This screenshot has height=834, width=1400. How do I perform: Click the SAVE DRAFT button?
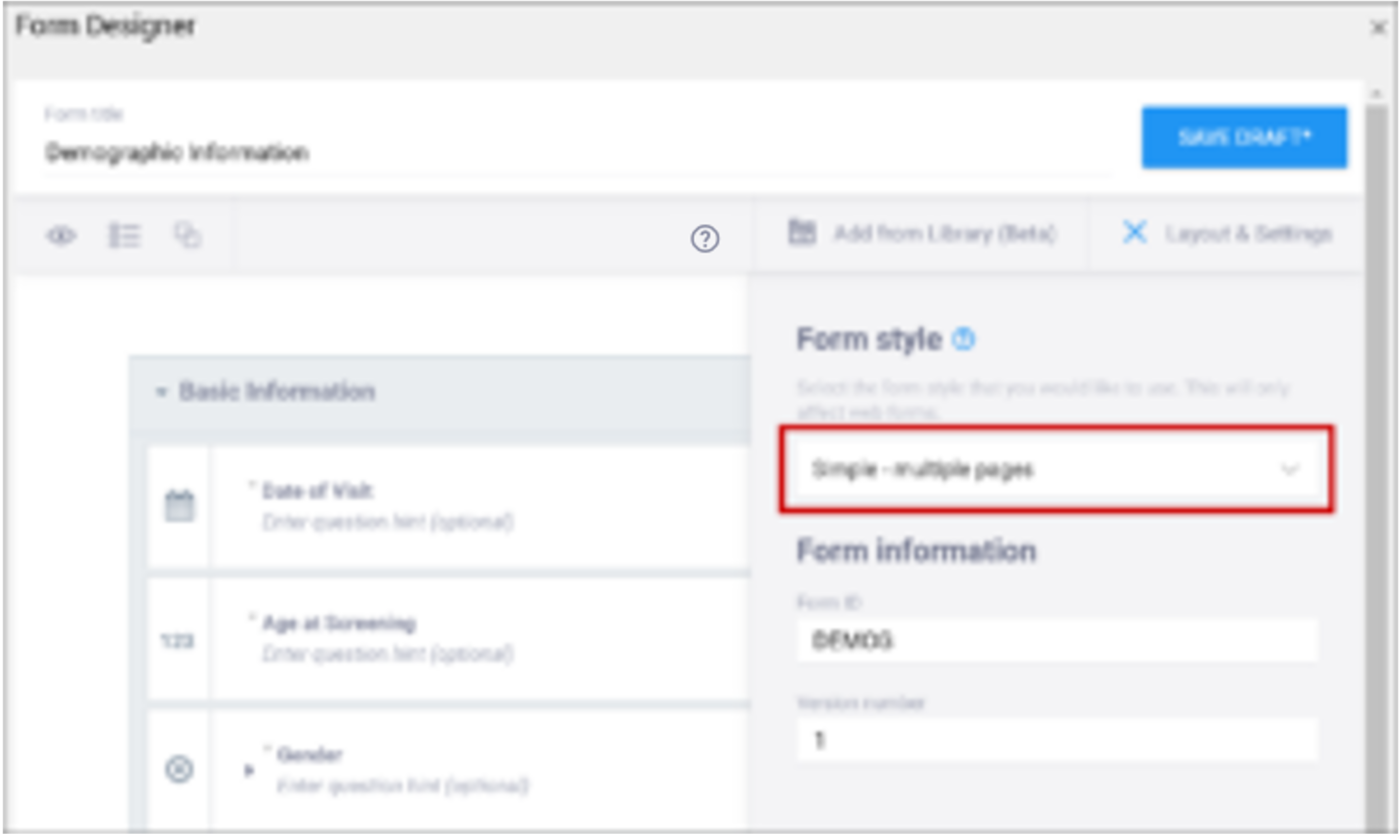pyautogui.click(x=1243, y=137)
